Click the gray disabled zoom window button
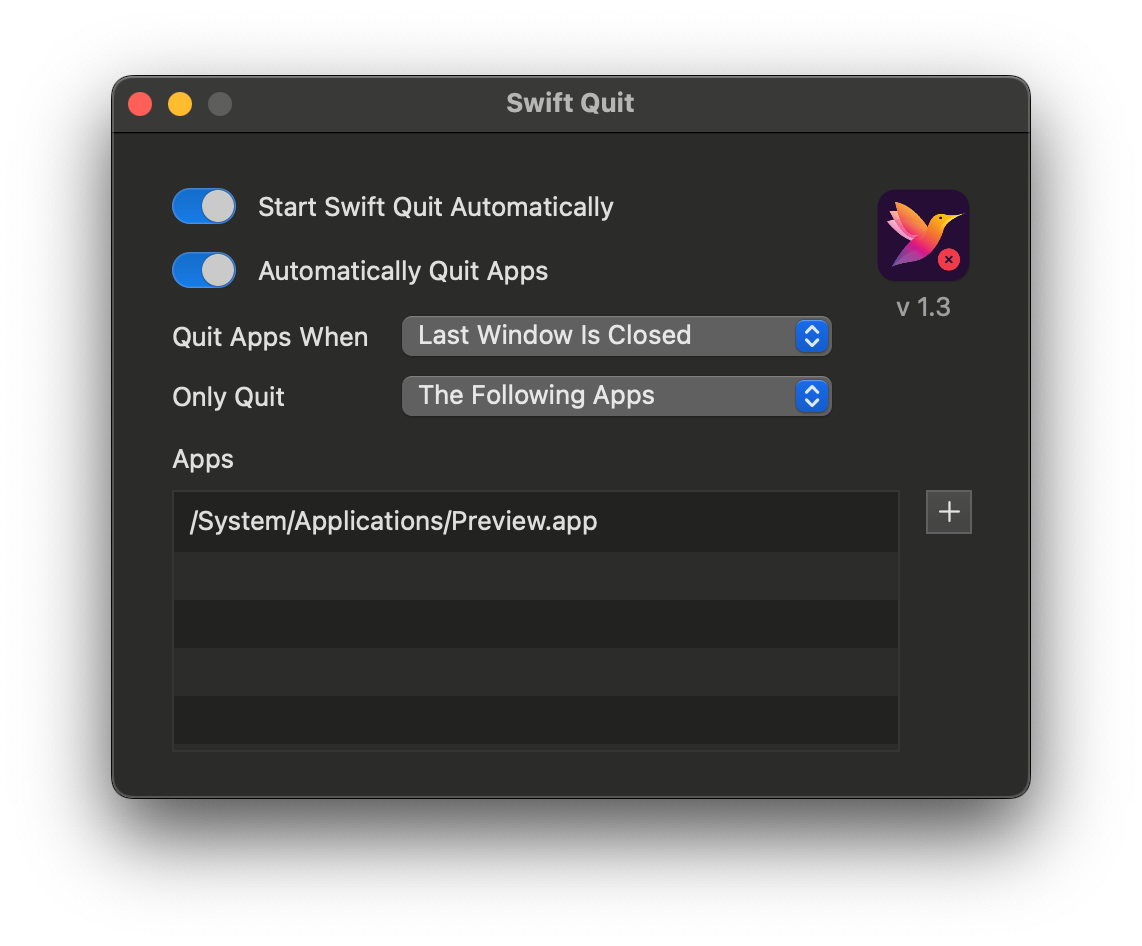 [220, 104]
